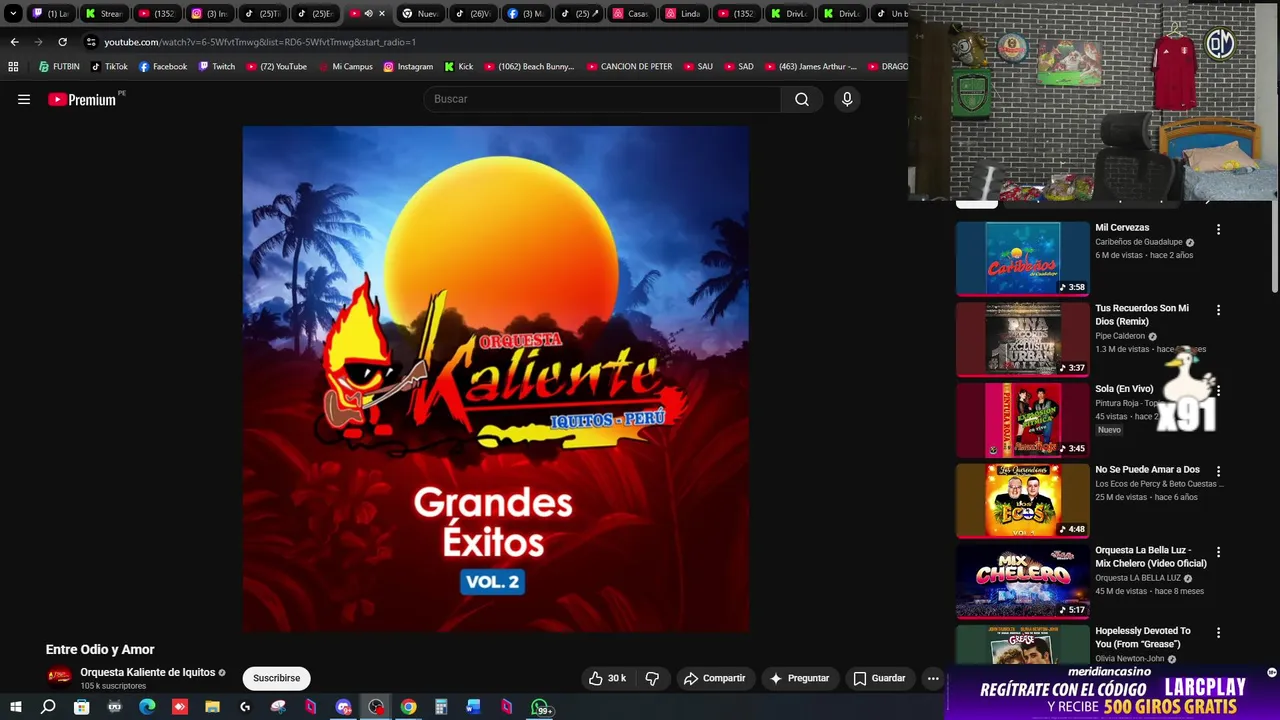This screenshot has height=720, width=1280.
Task: Click the Grandes Éxitos Vol. 2 video player
Action: point(495,379)
